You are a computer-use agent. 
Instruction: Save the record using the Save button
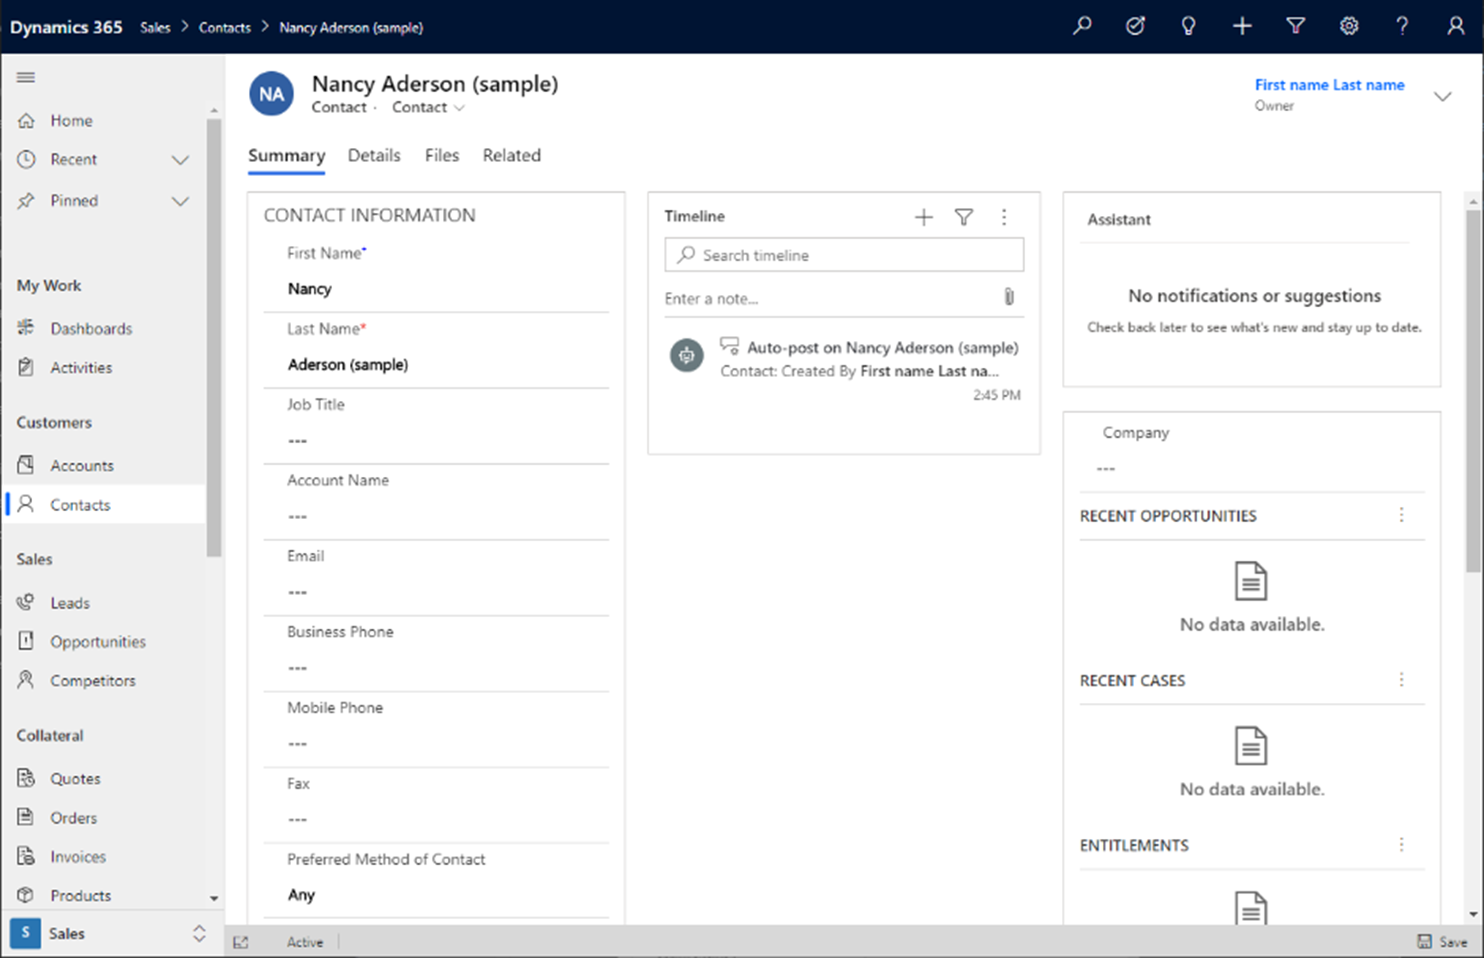1443,941
